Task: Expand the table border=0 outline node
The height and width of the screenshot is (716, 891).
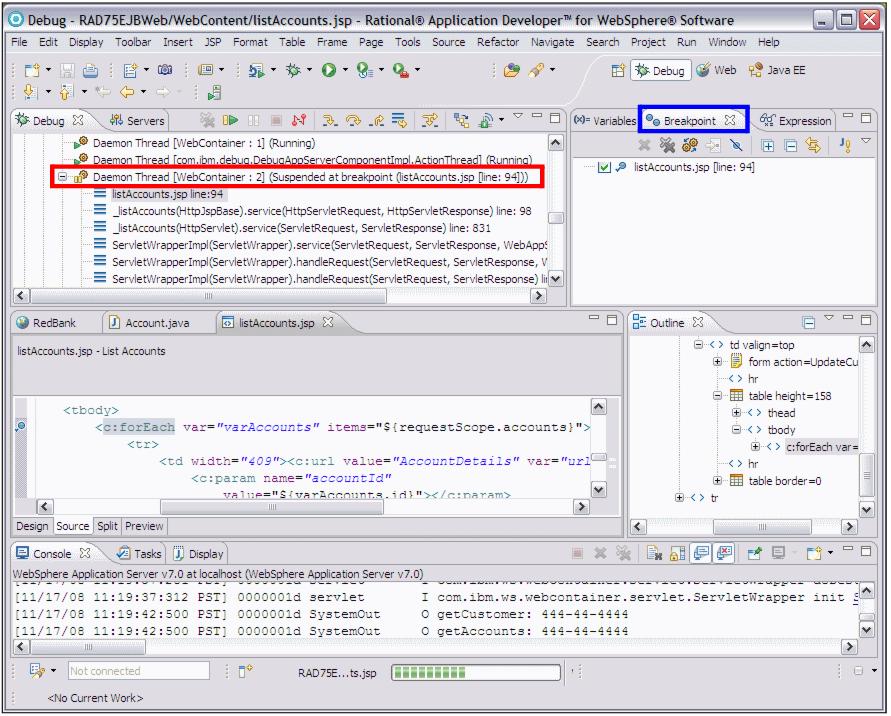Action: pyautogui.click(x=717, y=481)
